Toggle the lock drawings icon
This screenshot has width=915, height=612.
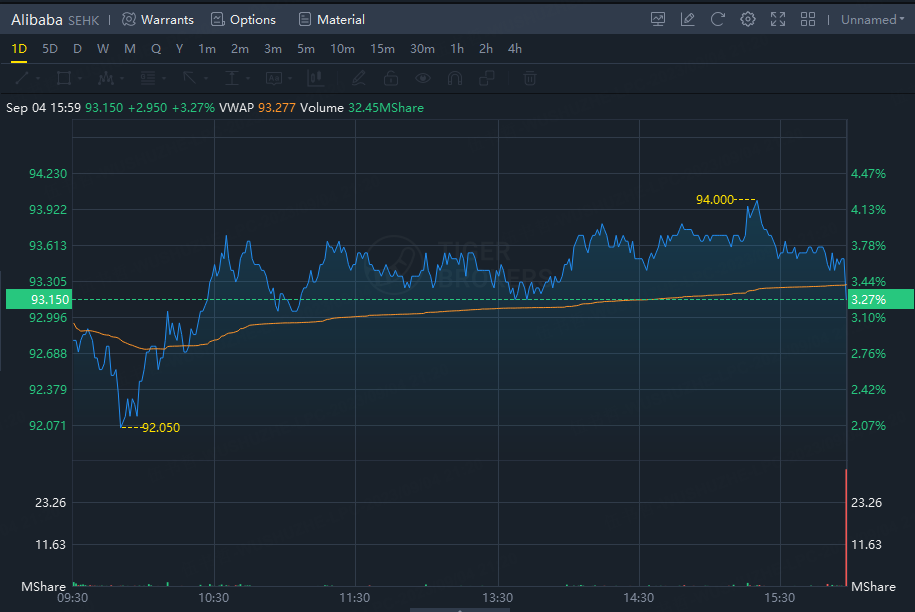(x=391, y=78)
